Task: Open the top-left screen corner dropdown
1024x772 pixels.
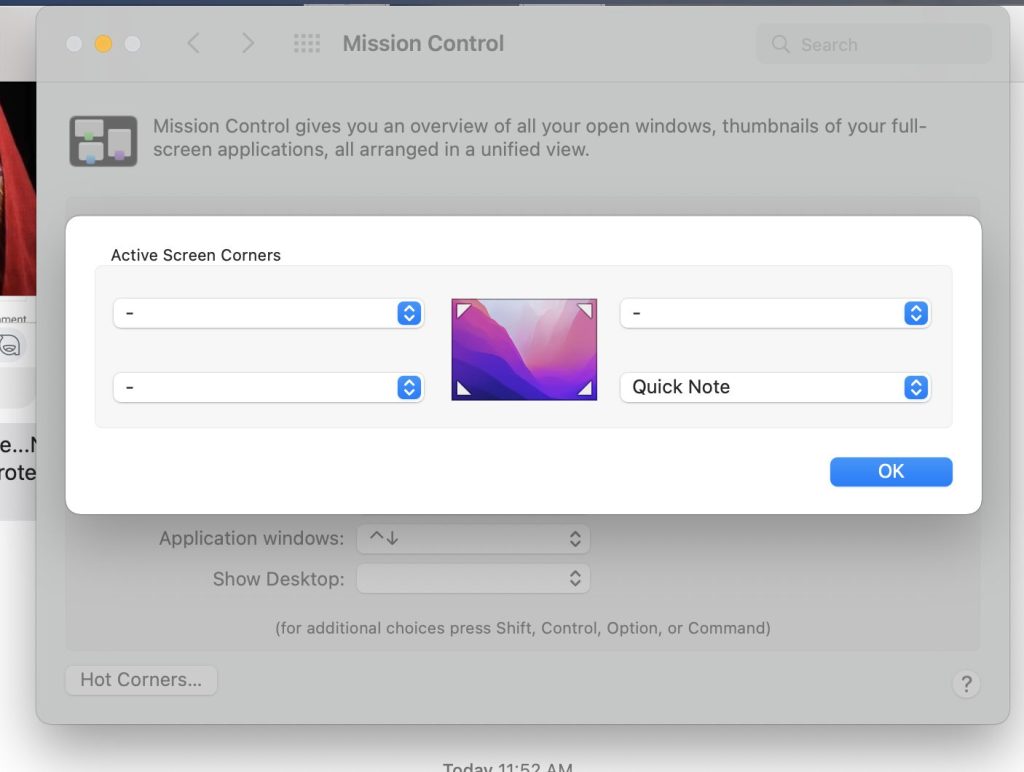Action: pos(268,314)
